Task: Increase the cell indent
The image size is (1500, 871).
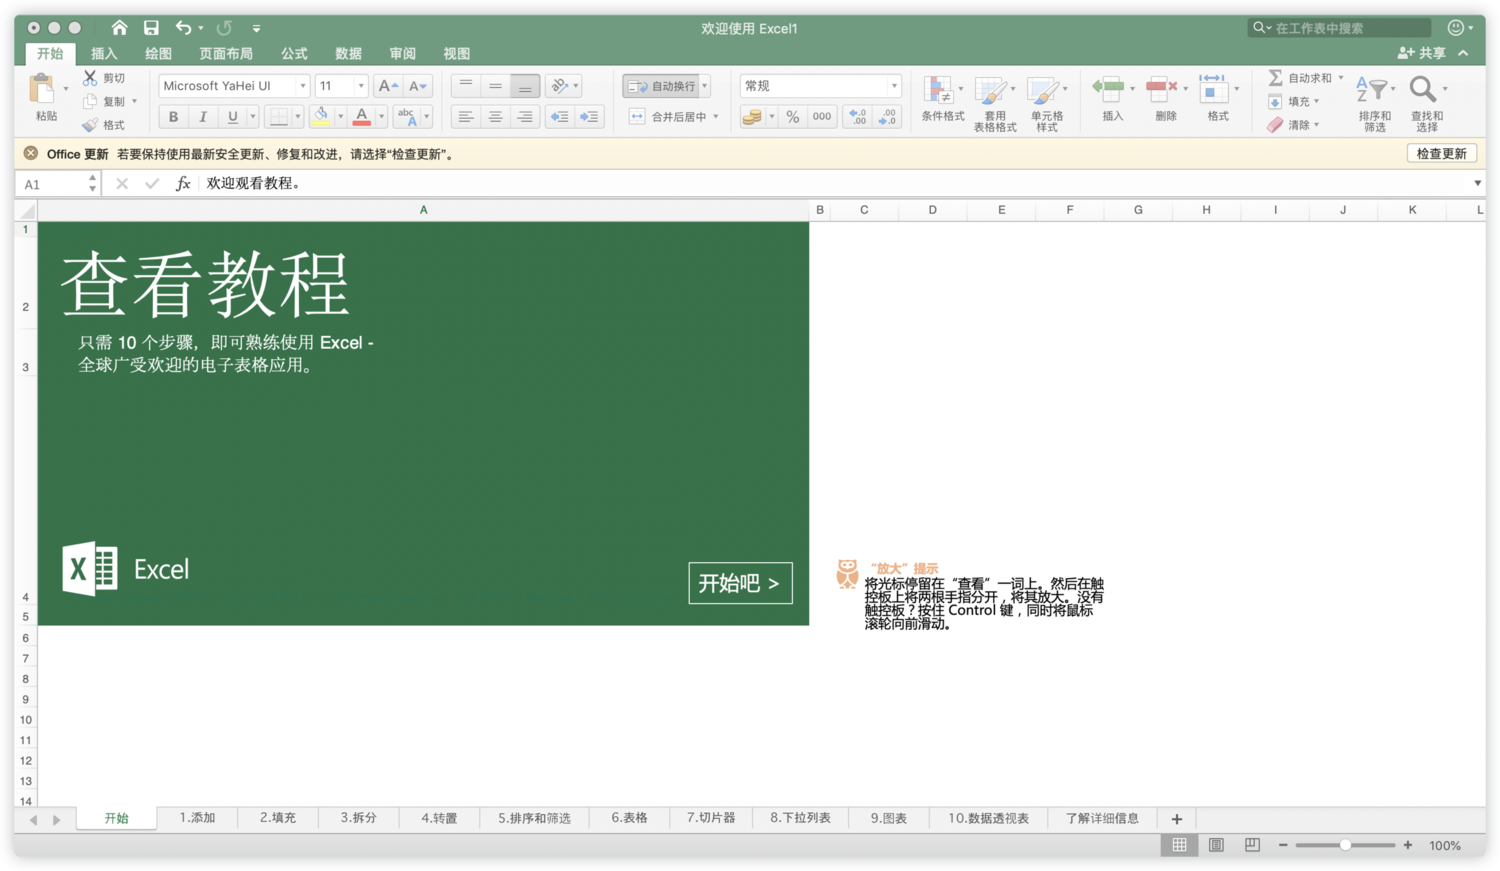Action: pyautogui.click(x=590, y=117)
